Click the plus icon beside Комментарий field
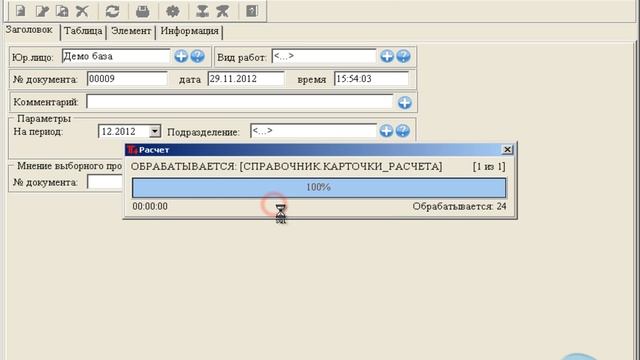Image resolution: width=640 pixels, height=360 pixels. (404, 102)
